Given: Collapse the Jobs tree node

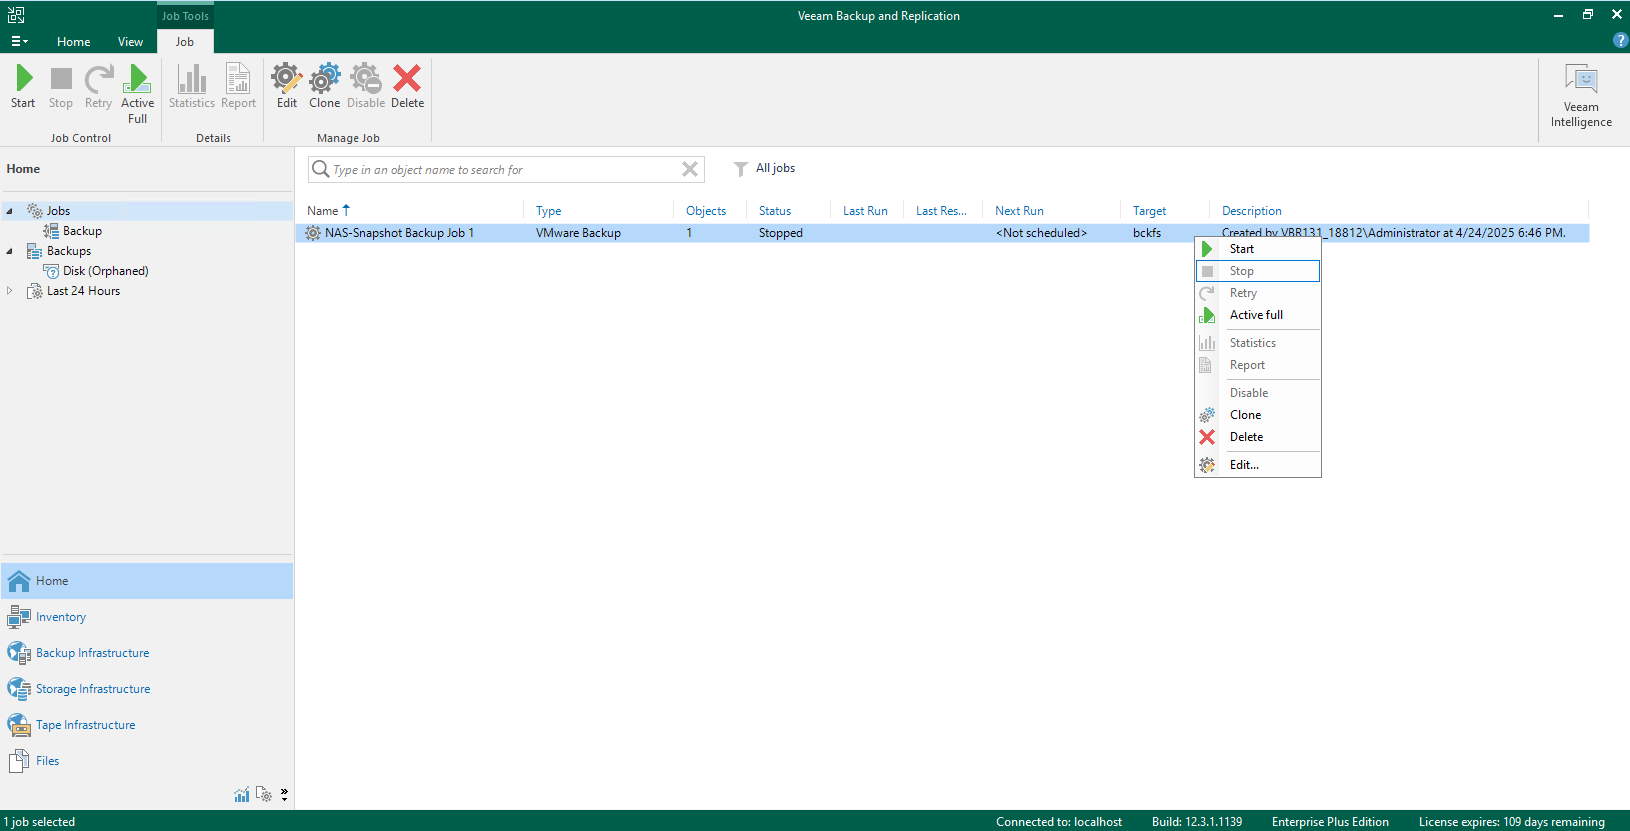Looking at the screenshot, I should point(10,211).
